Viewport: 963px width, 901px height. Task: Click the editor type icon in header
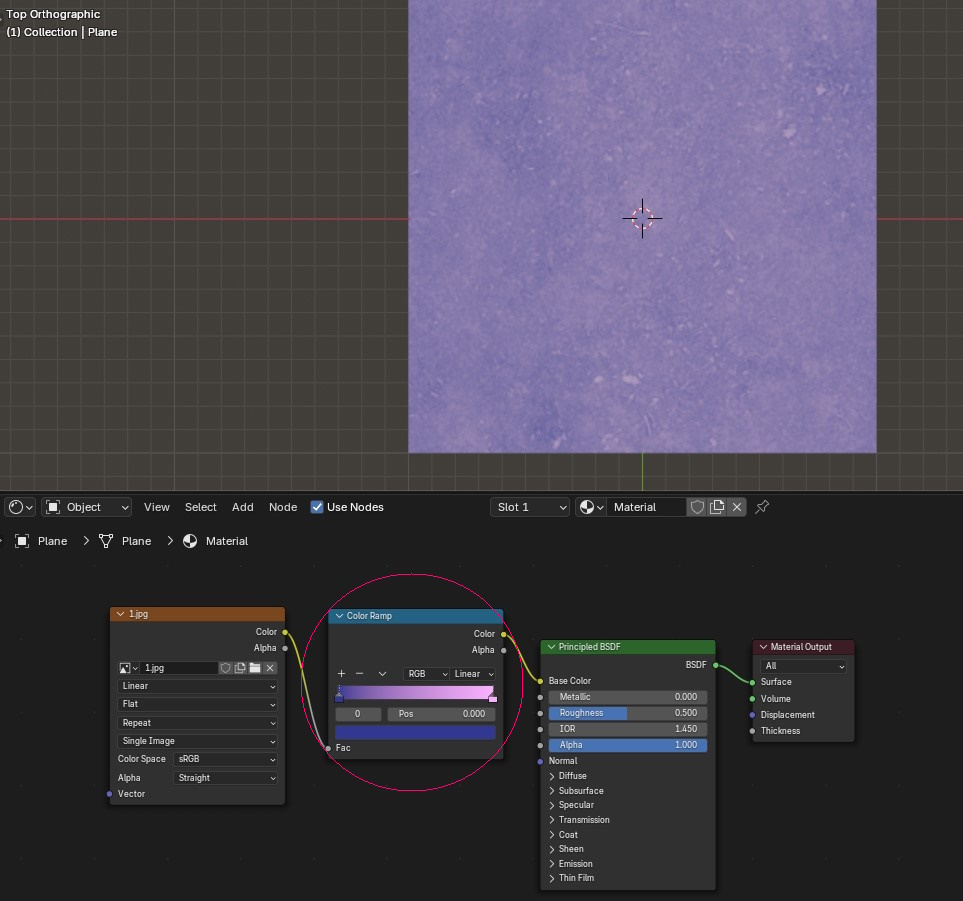[x=20, y=507]
